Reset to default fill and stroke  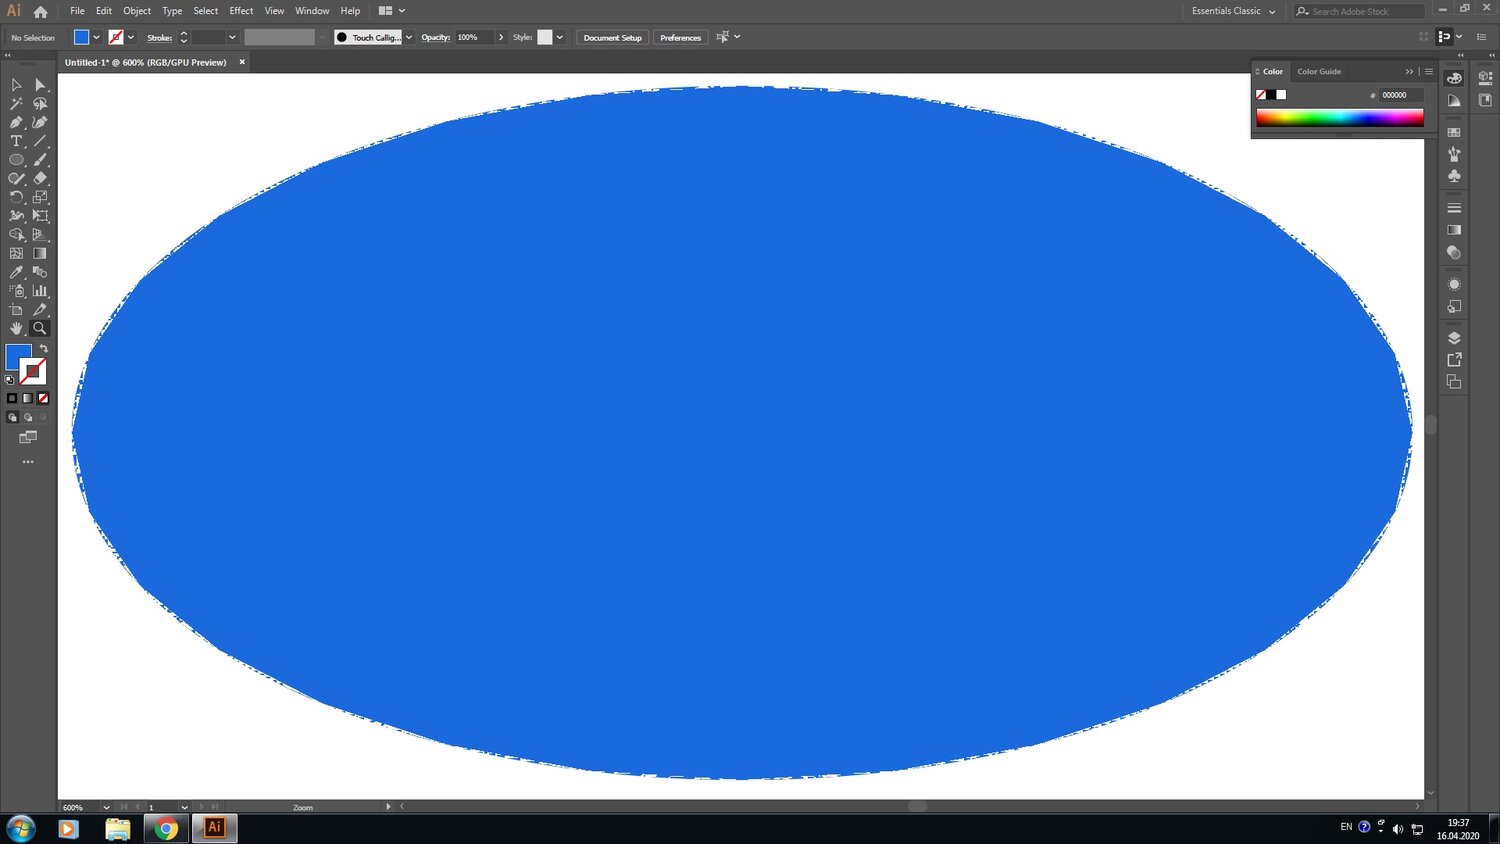[10, 380]
